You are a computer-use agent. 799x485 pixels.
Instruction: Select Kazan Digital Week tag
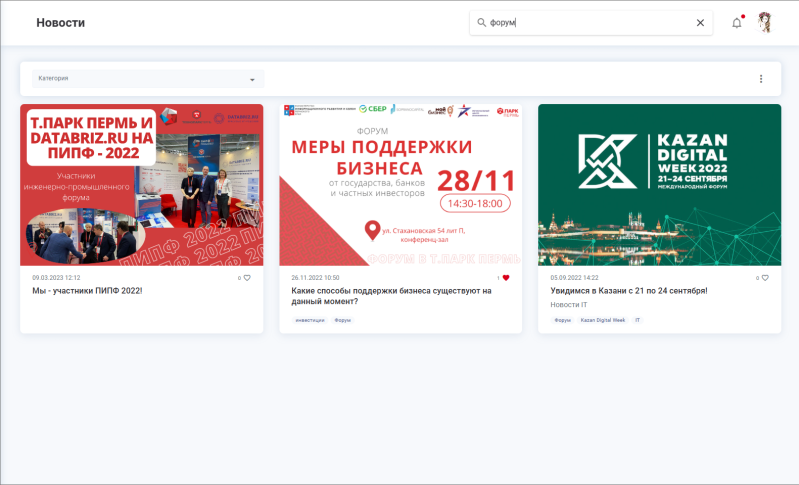click(603, 320)
